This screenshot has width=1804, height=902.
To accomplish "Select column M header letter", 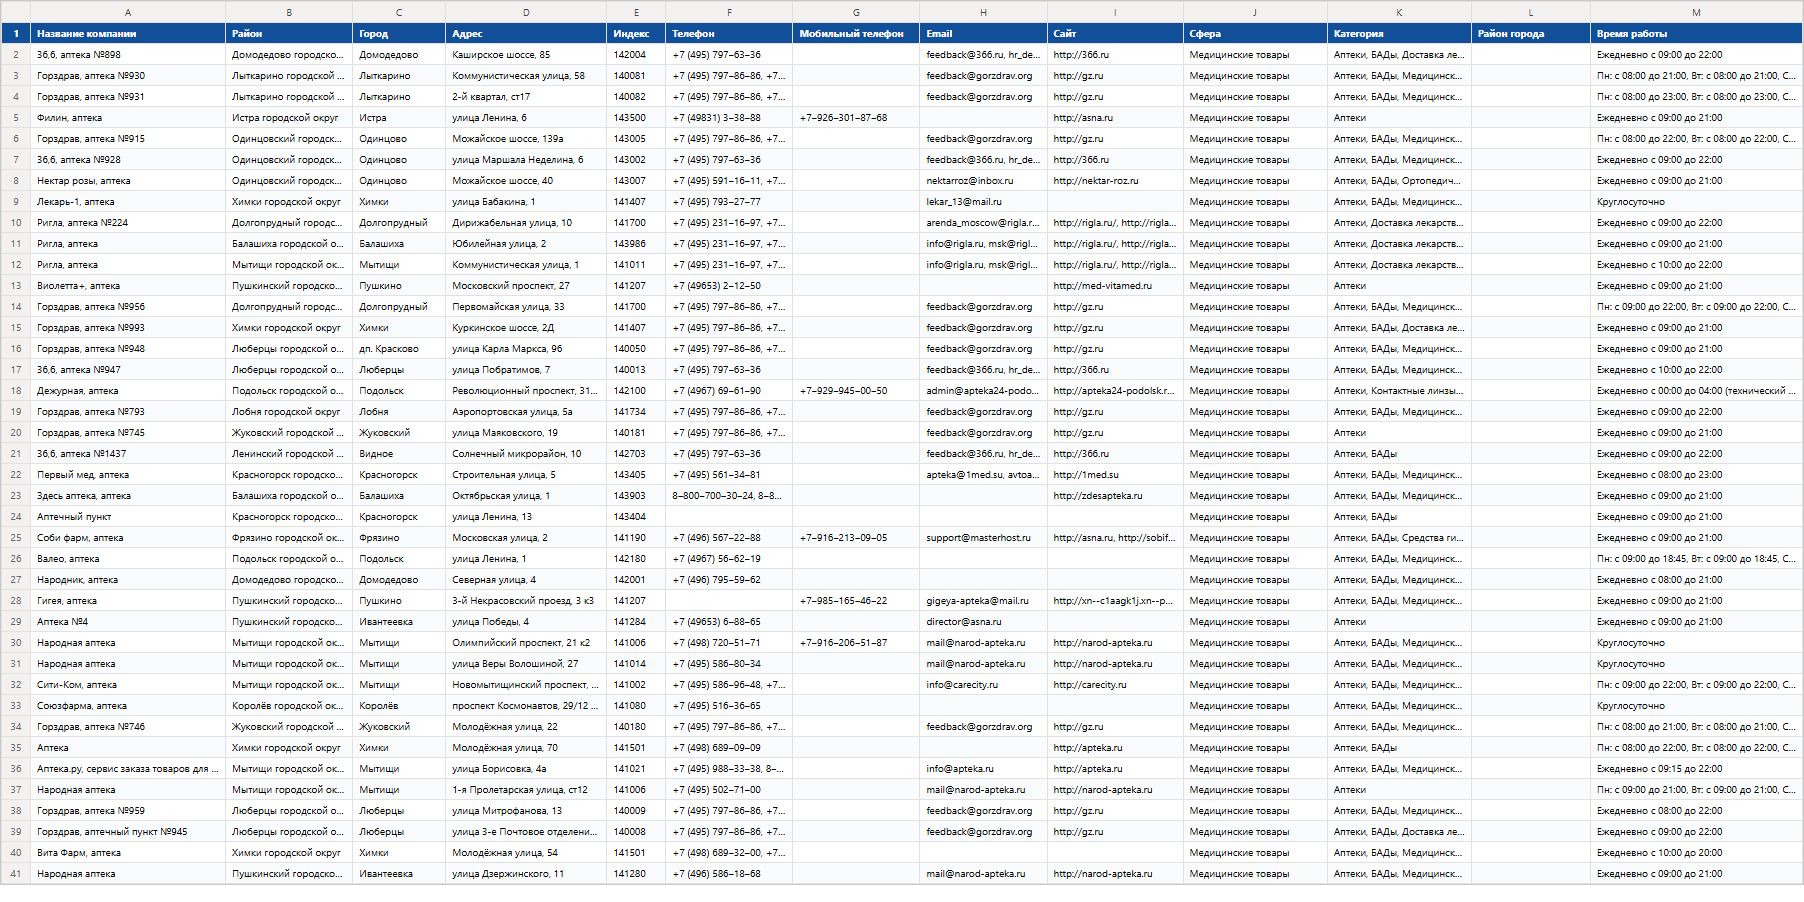I will click(1696, 13).
